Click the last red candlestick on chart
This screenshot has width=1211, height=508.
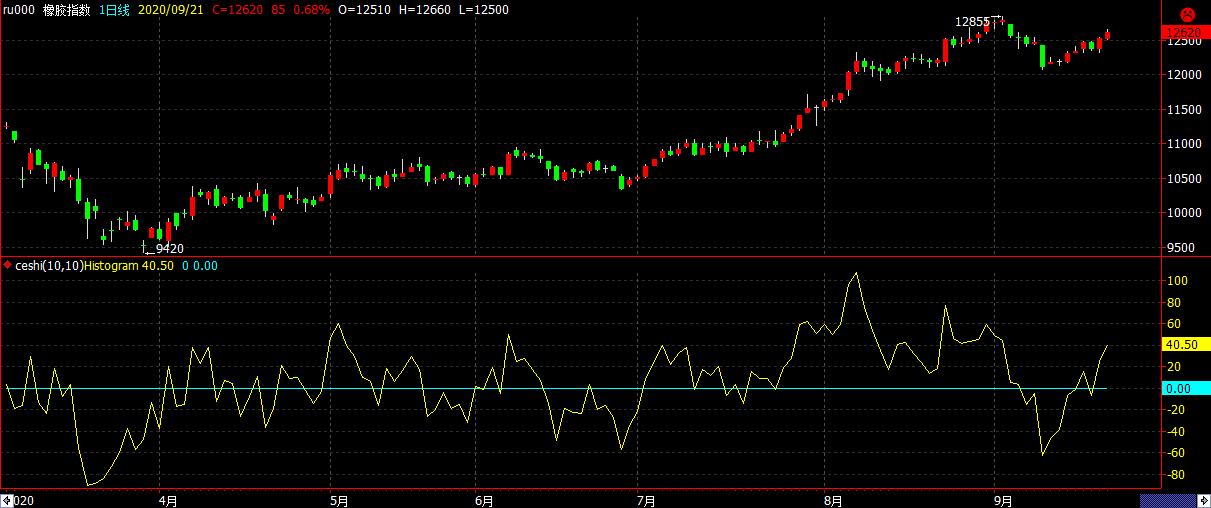click(1107, 36)
